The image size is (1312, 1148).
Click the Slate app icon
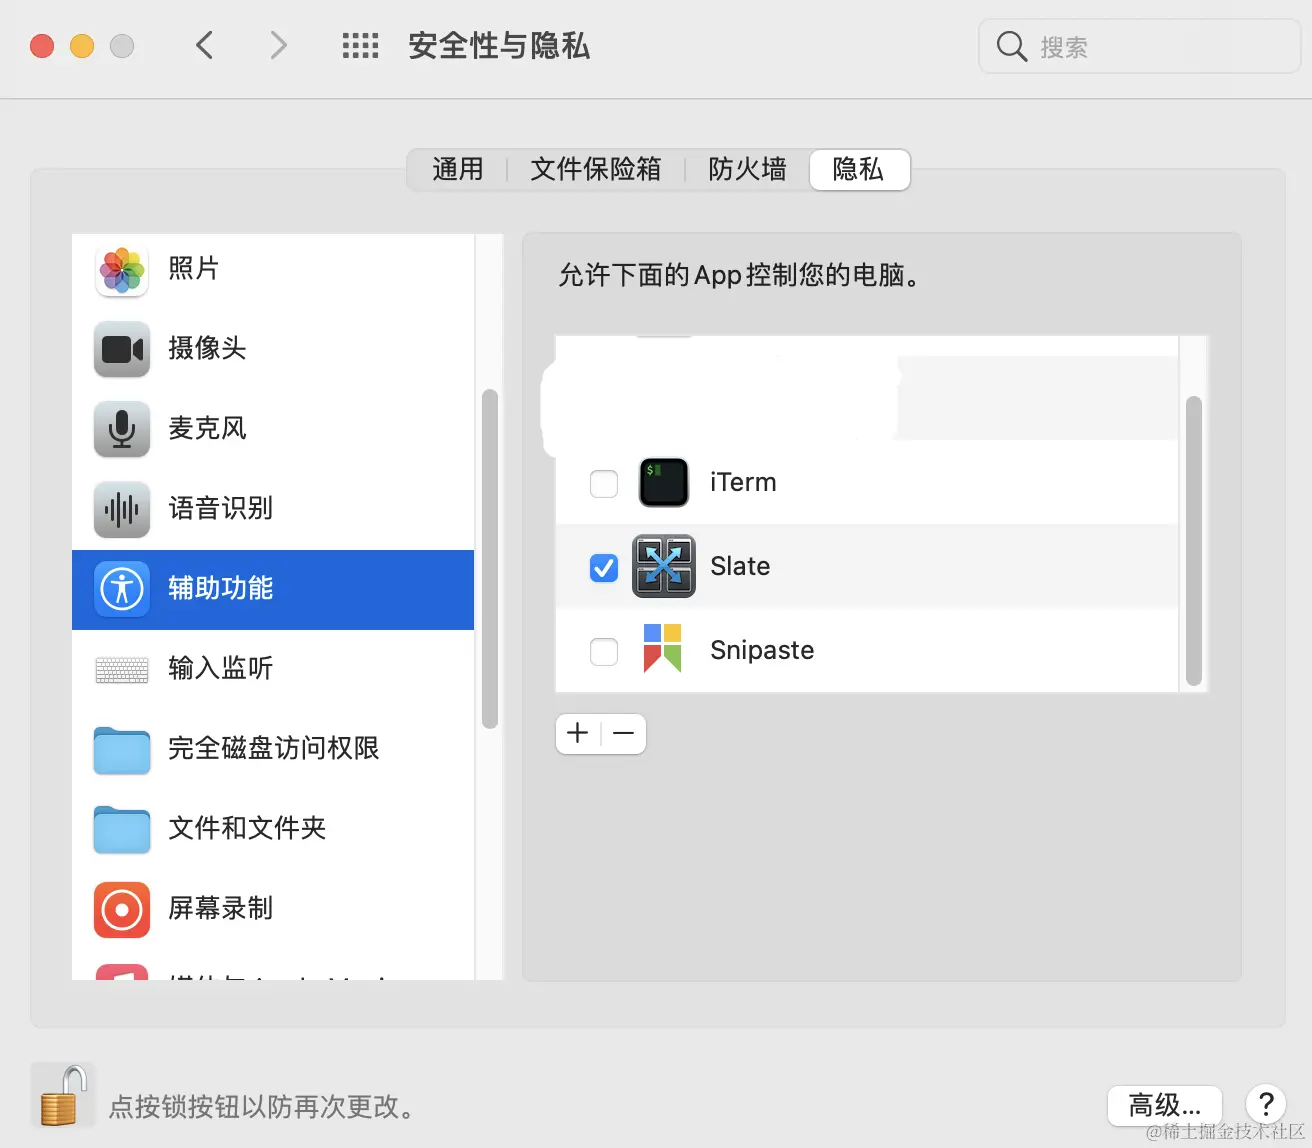pyautogui.click(x=664, y=566)
